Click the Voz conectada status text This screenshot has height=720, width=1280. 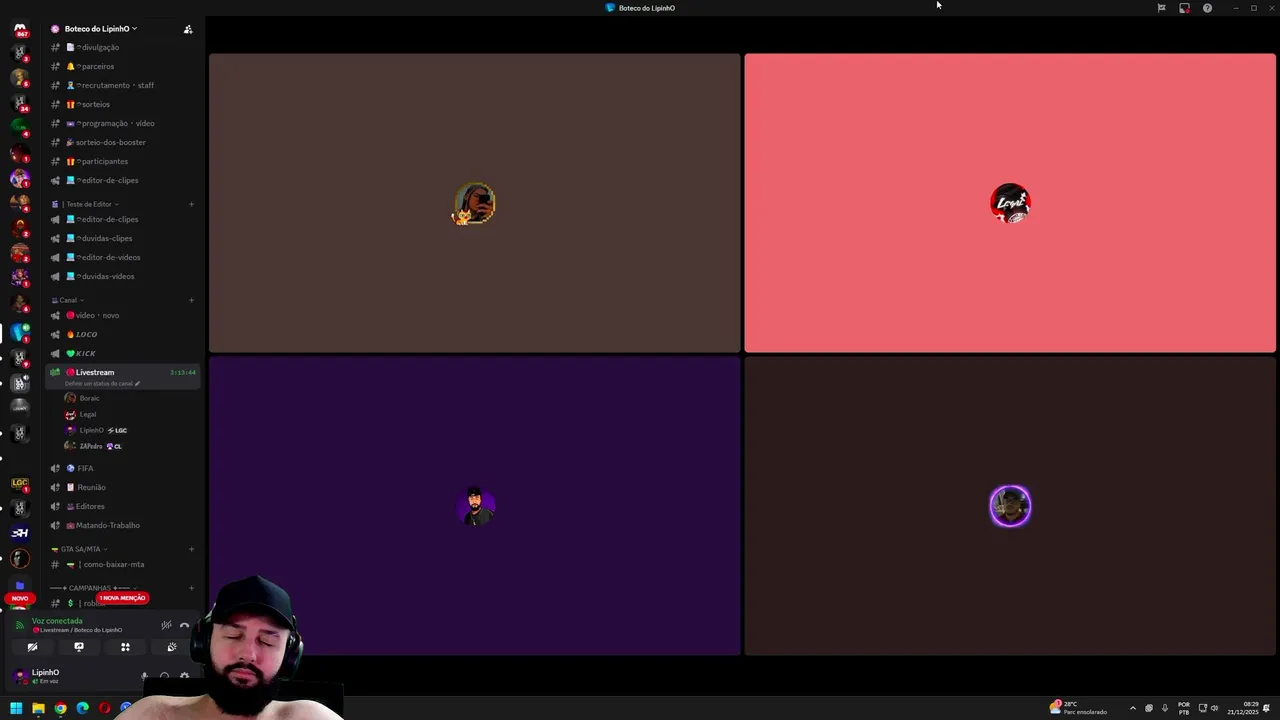coord(57,621)
